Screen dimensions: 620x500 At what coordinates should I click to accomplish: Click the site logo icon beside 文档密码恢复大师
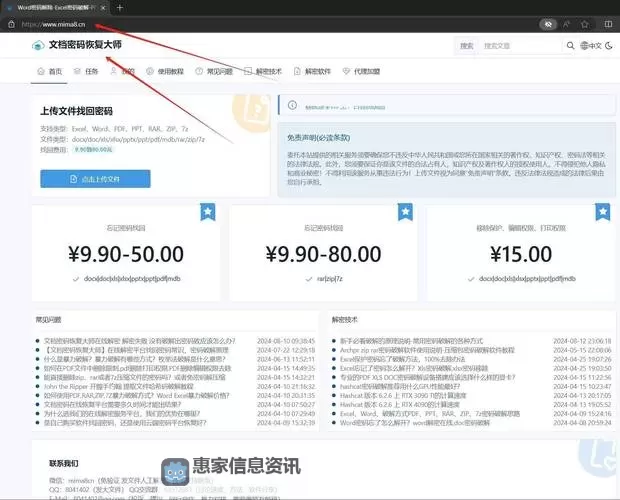tap(38, 45)
